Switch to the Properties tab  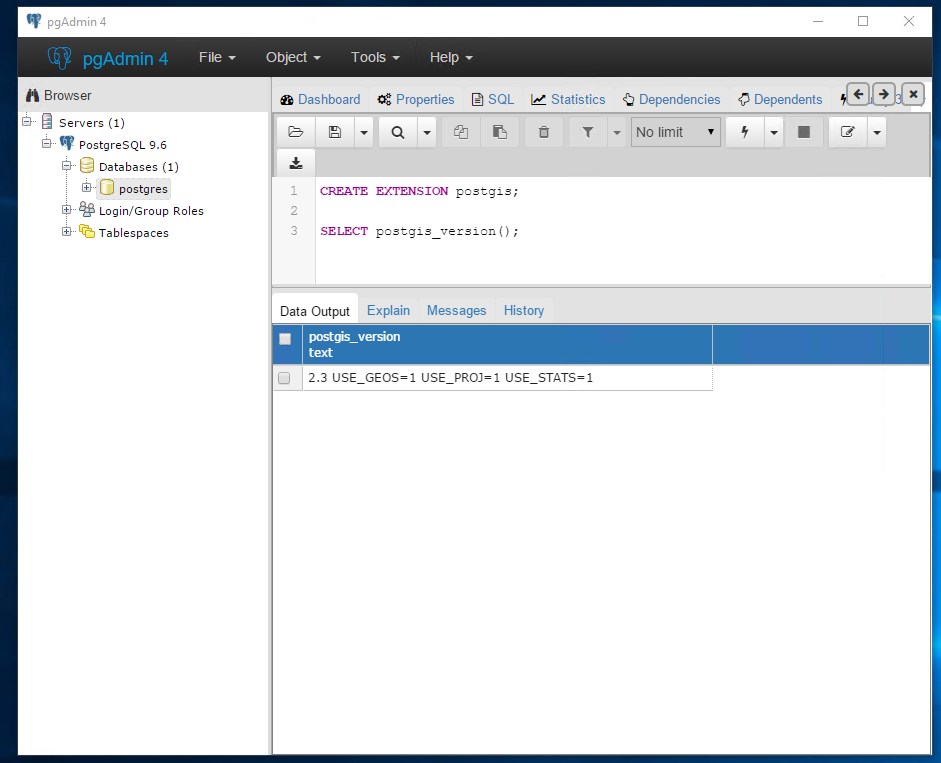(416, 100)
